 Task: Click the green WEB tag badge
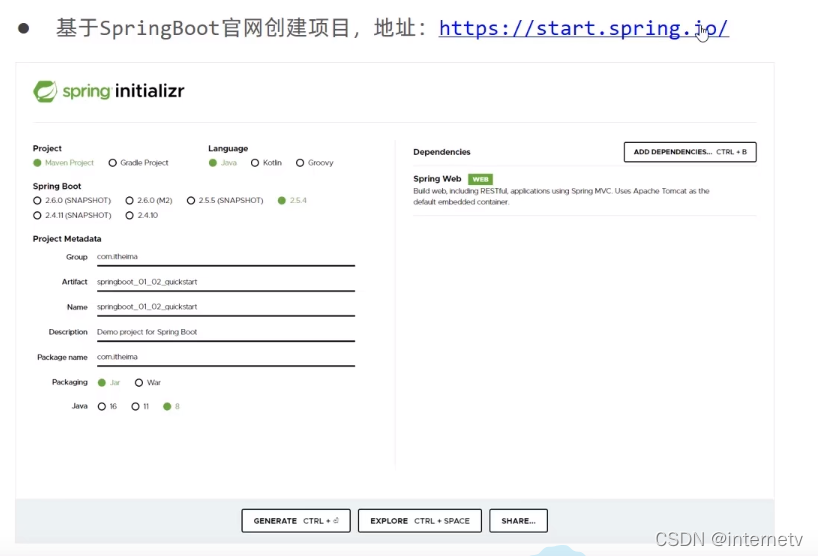pos(480,179)
